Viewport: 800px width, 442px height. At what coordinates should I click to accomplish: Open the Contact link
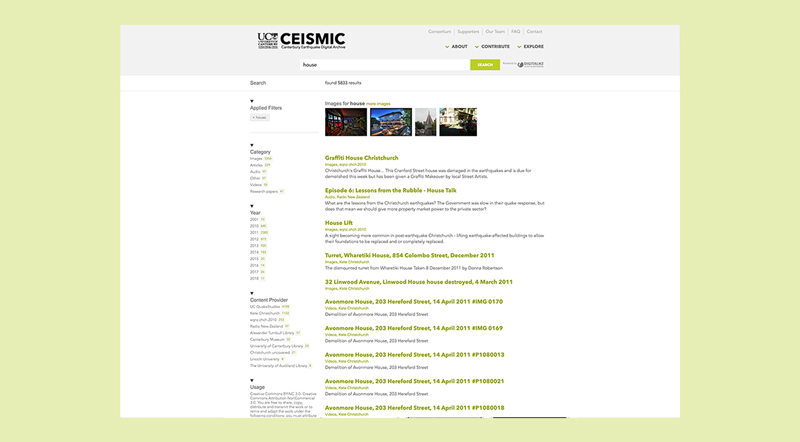tap(534, 32)
